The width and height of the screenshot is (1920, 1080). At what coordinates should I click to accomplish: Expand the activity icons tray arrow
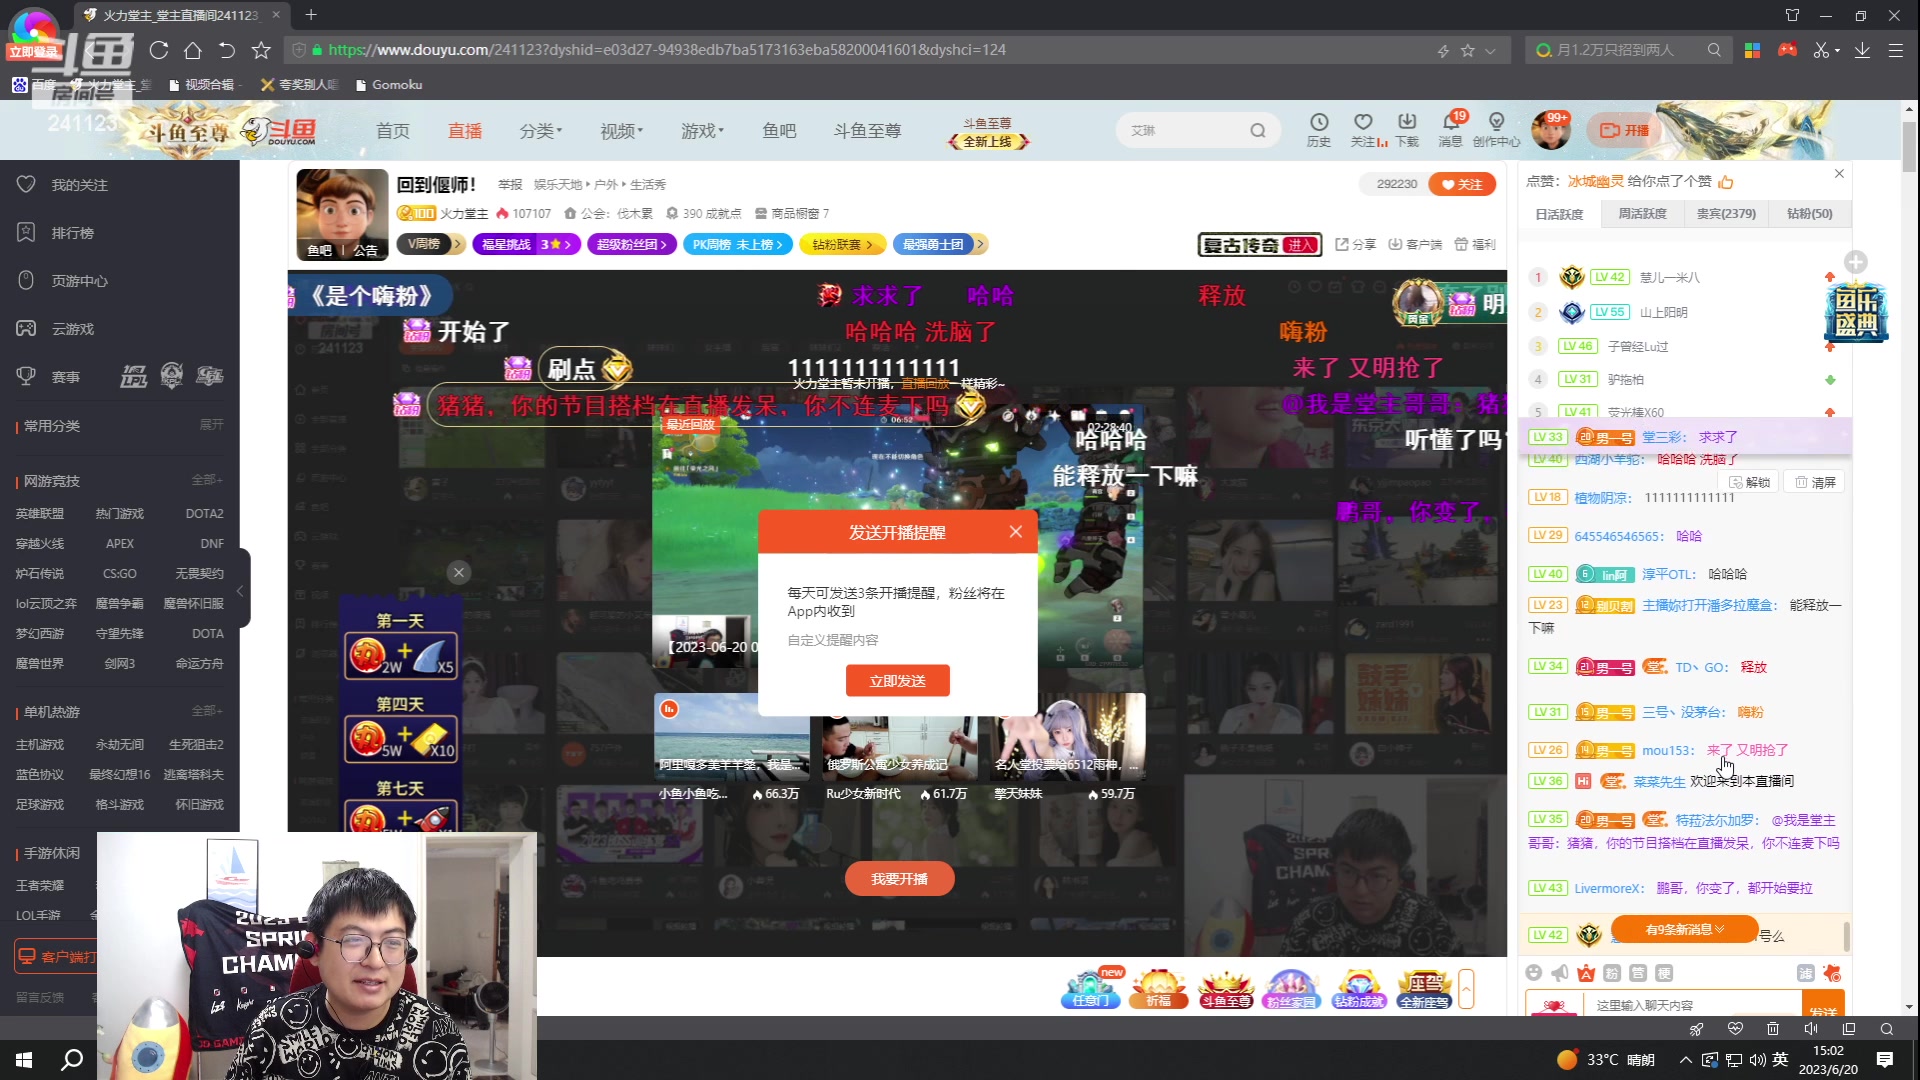tap(1466, 989)
